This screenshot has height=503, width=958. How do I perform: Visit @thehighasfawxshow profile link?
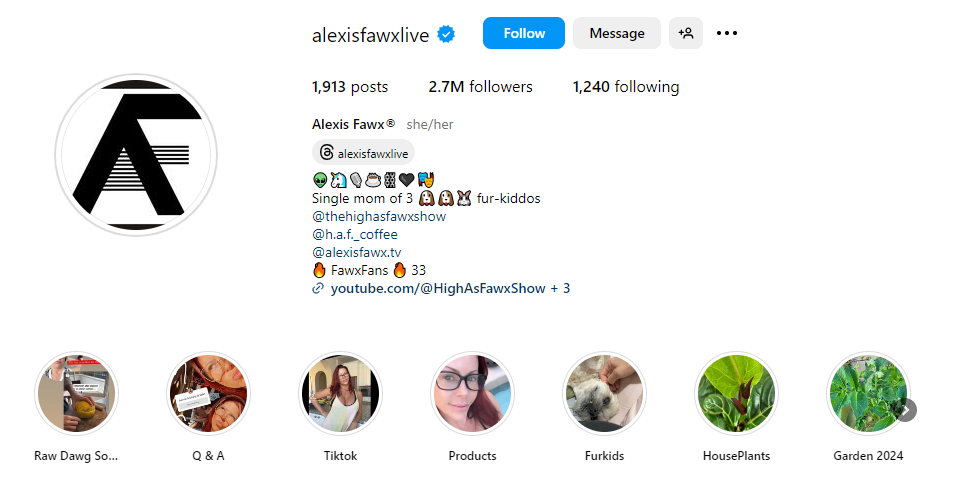[x=379, y=216]
